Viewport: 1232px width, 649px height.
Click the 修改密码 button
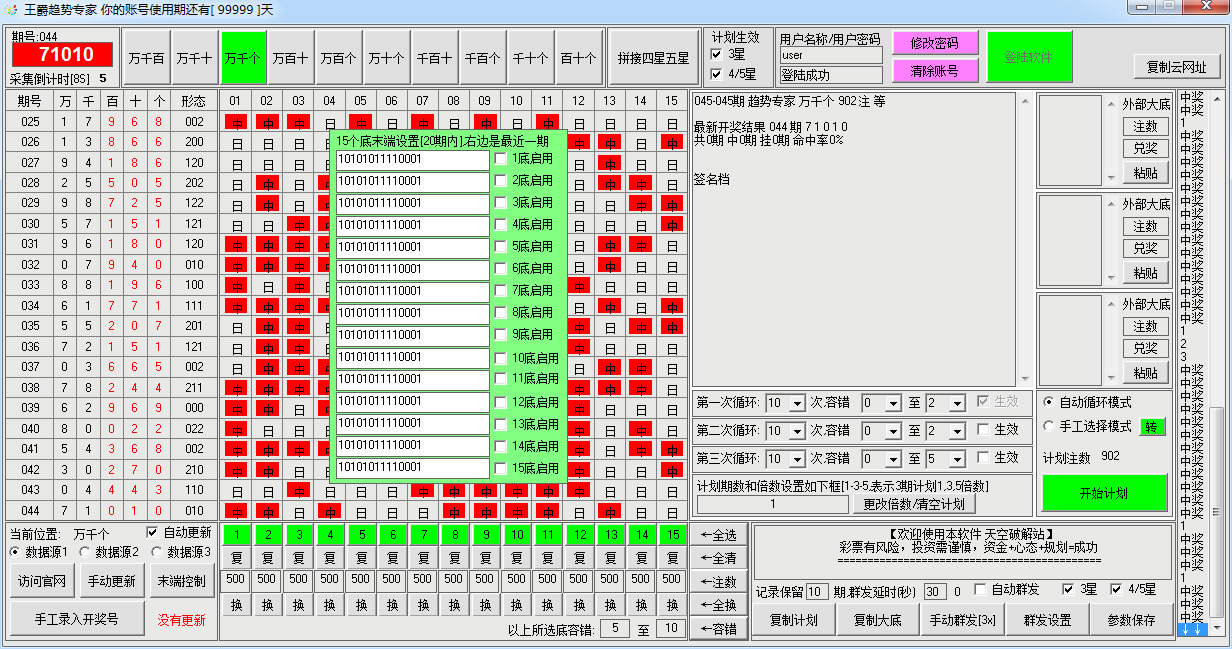pyautogui.click(x=934, y=43)
